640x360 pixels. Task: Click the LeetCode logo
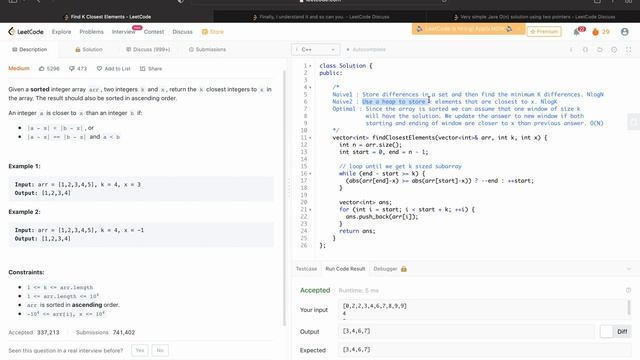(26, 31)
